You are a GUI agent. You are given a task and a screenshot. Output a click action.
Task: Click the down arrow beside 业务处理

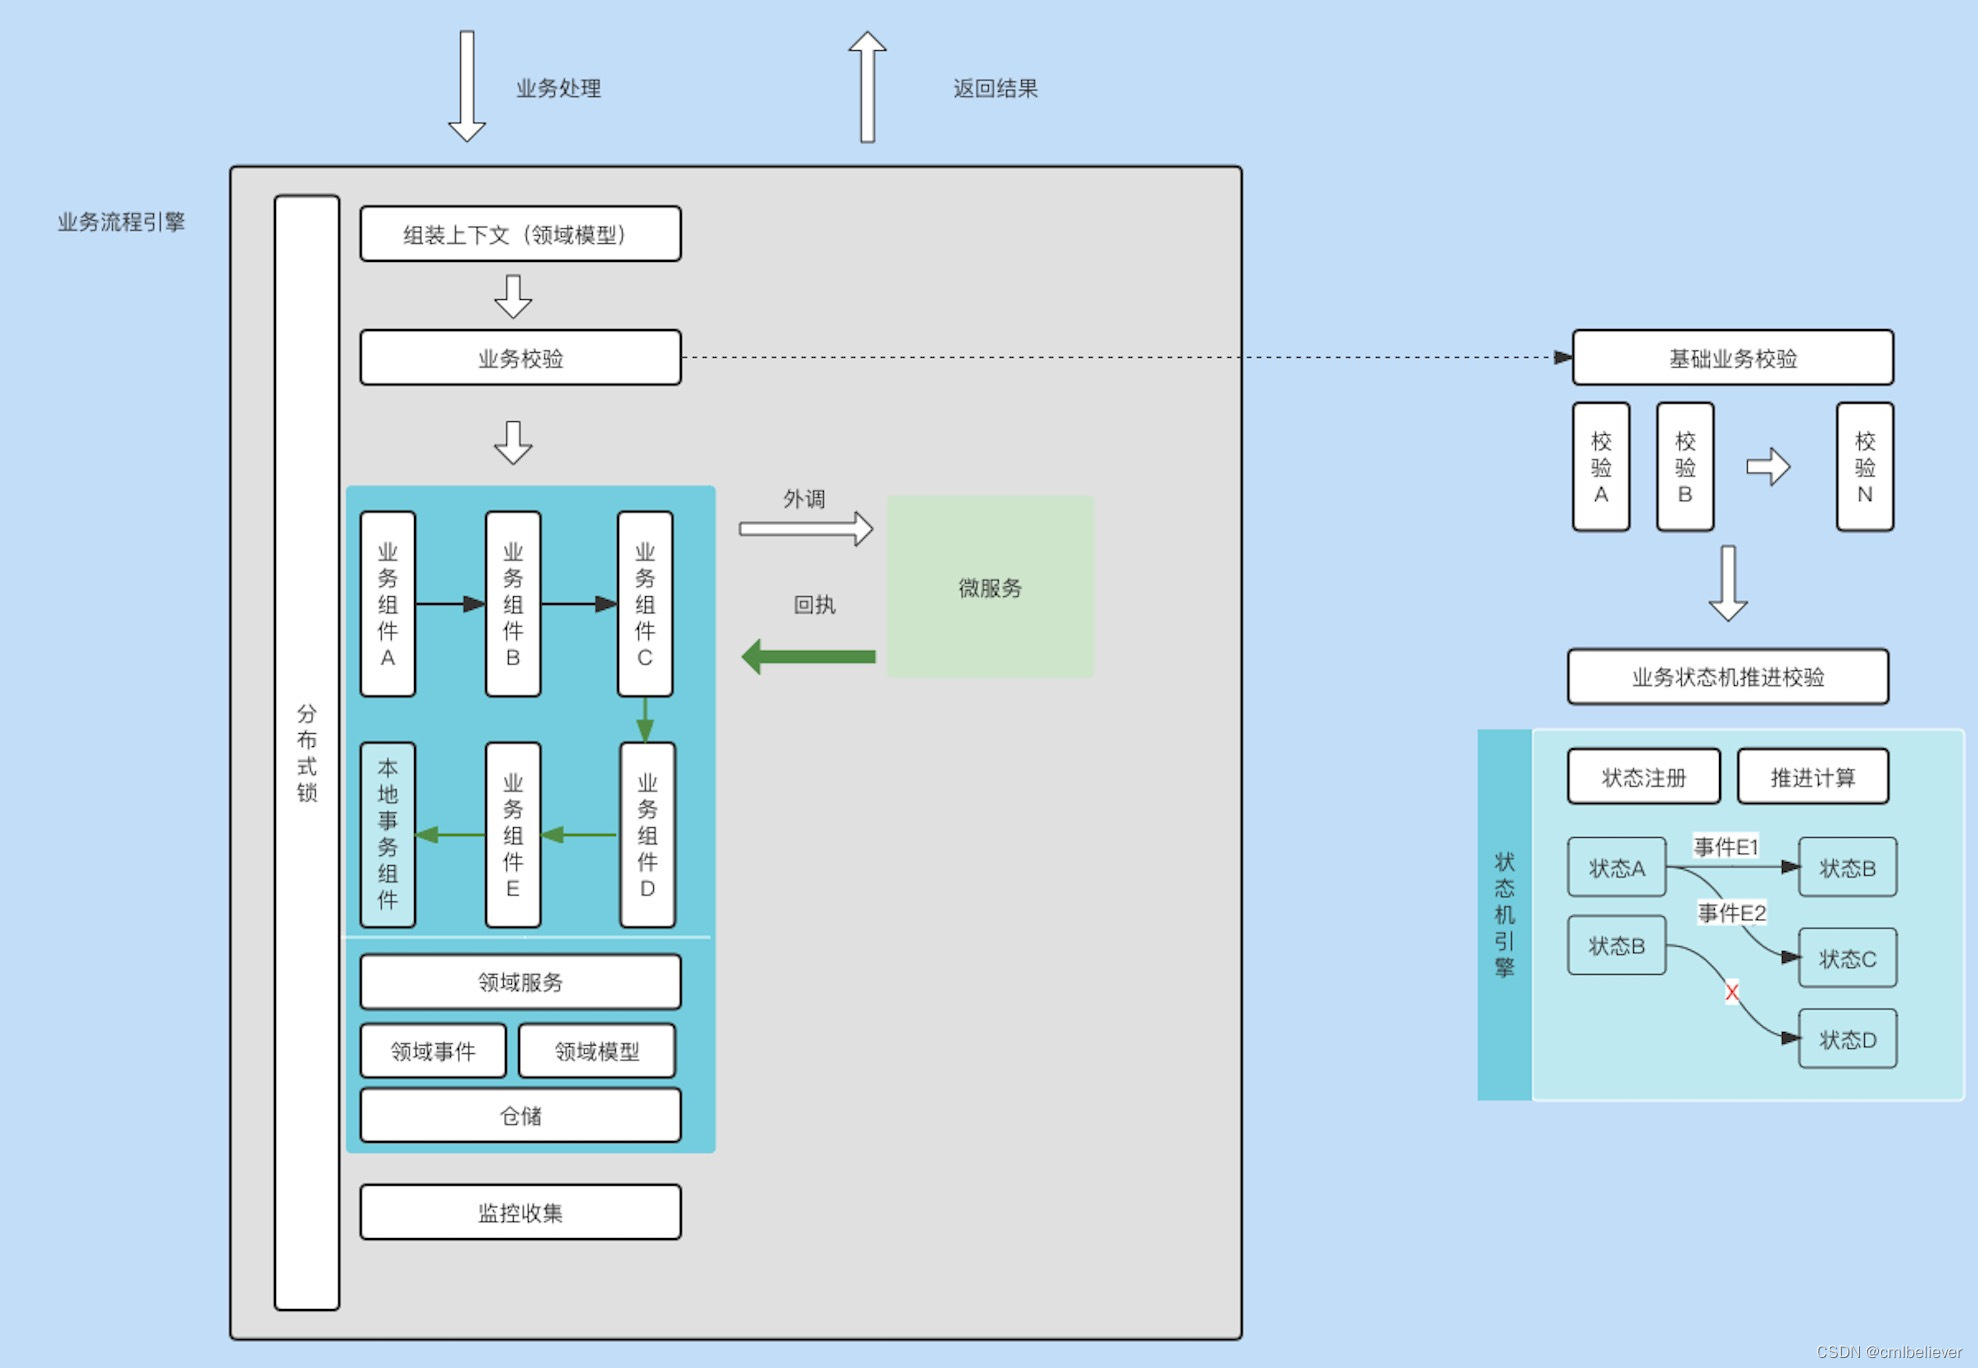tap(467, 87)
